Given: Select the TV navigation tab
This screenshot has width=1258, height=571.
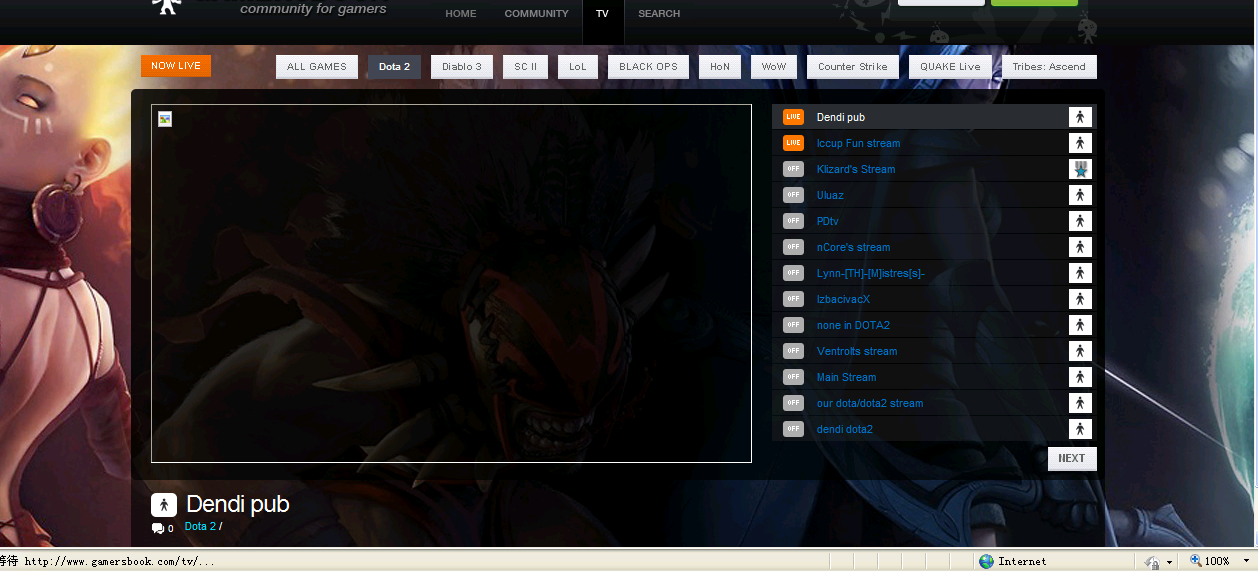Looking at the screenshot, I should pos(602,14).
